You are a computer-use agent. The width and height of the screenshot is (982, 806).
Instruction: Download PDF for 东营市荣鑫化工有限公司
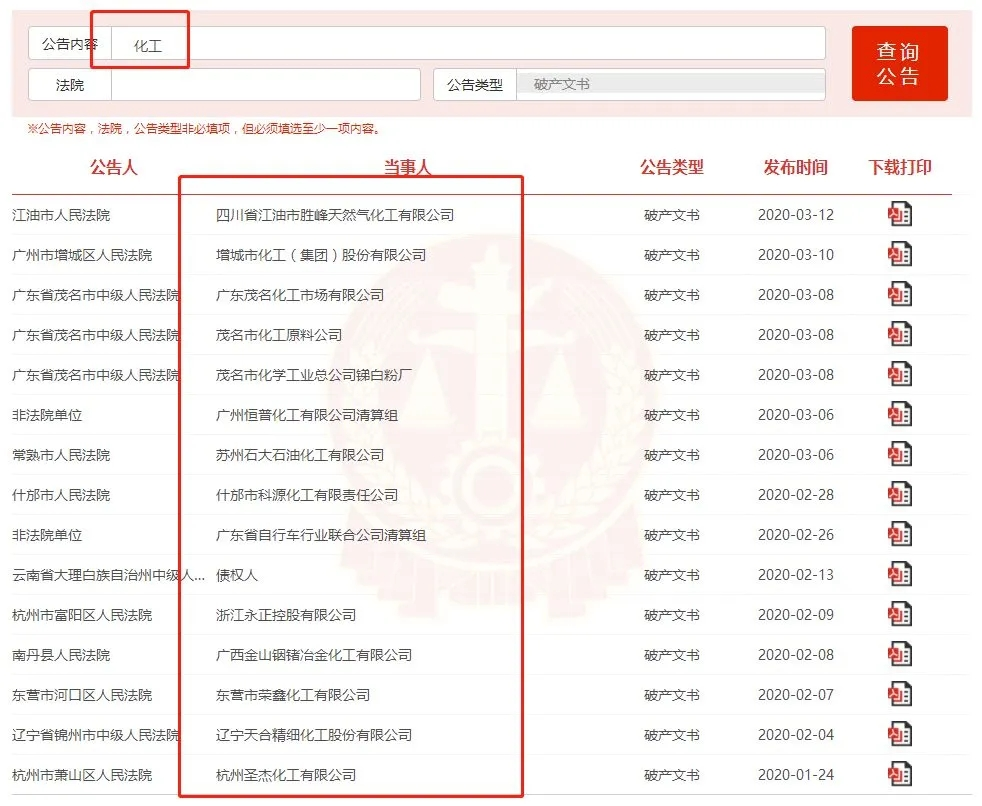pyautogui.click(x=900, y=695)
